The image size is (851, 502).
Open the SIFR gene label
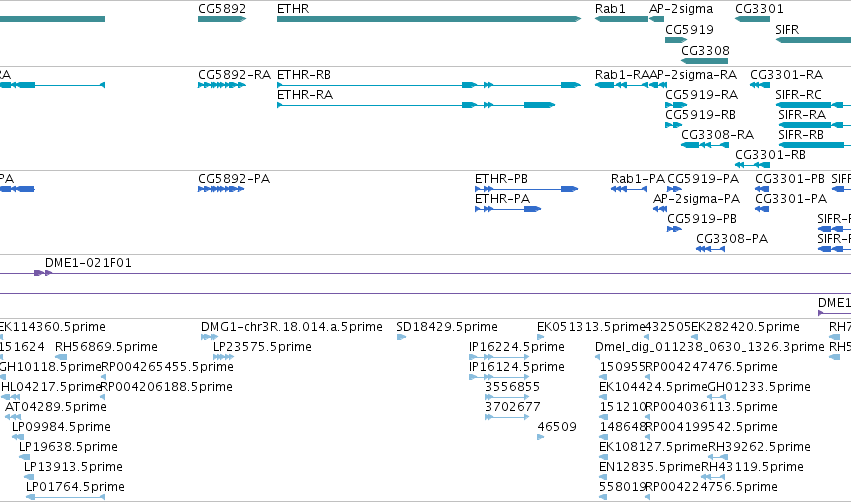[x=787, y=29]
